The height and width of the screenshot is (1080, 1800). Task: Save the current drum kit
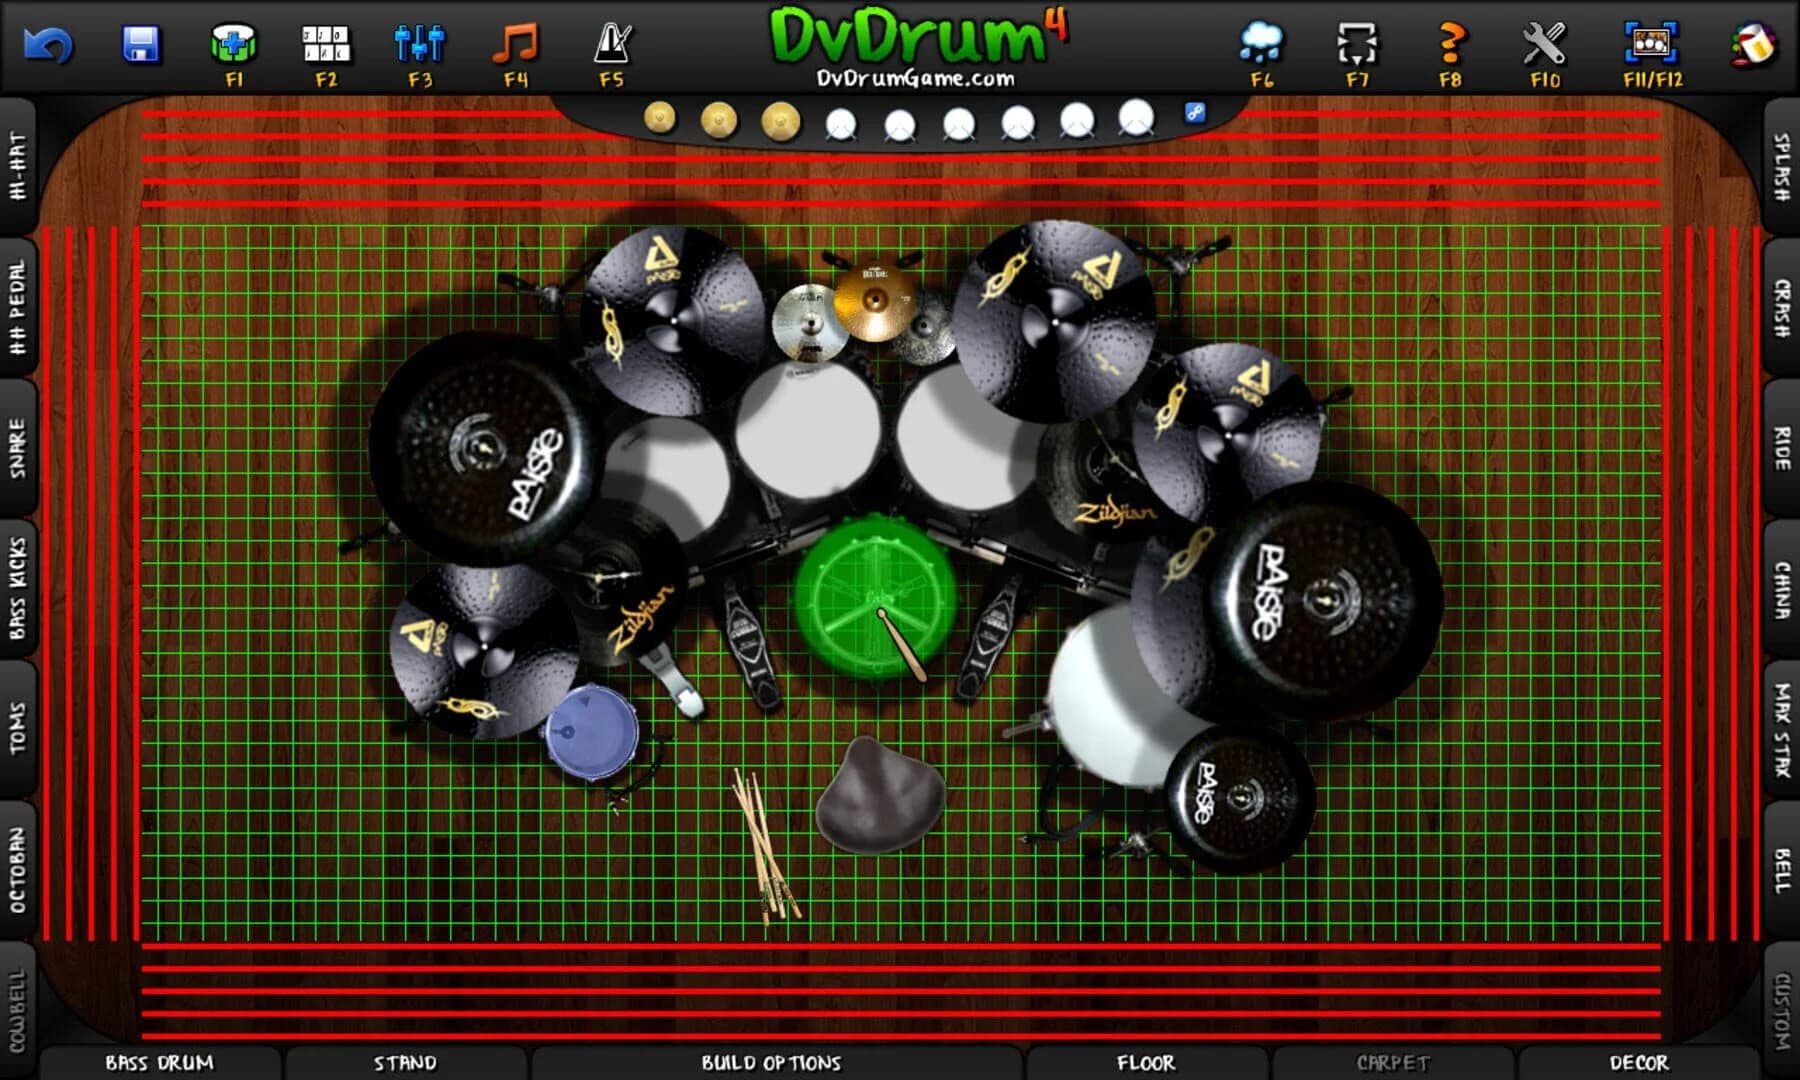pos(143,40)
